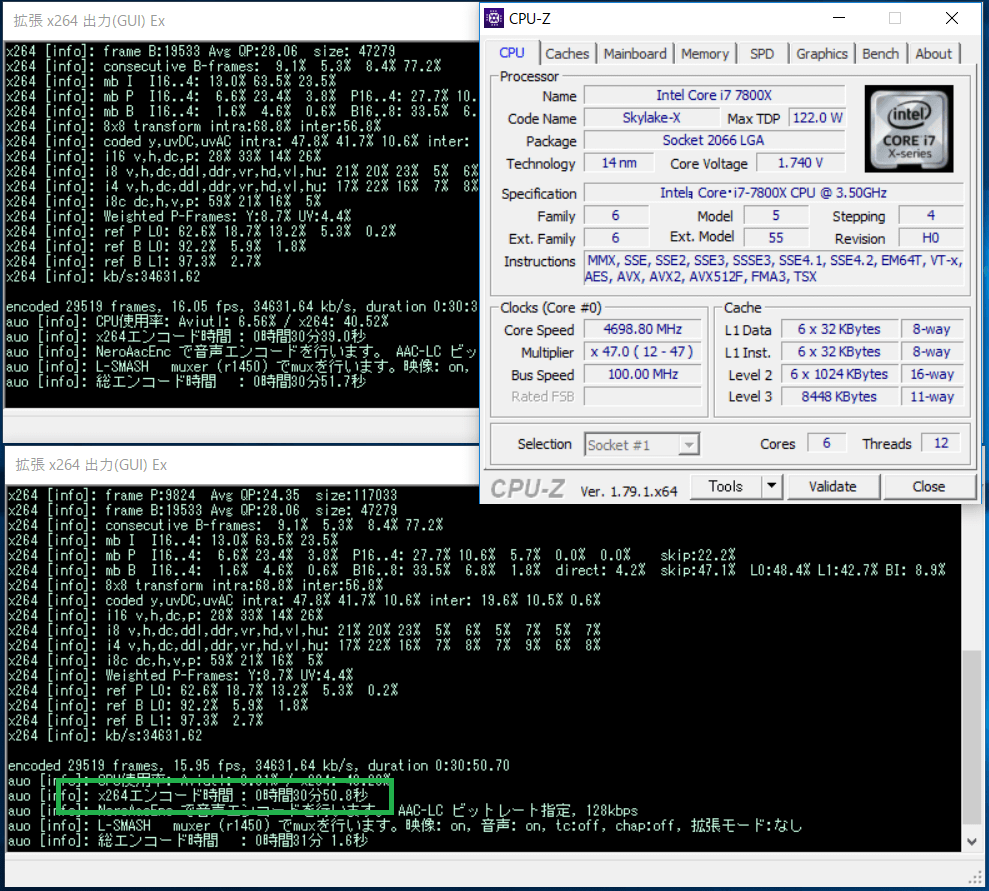
Task: Click the Intel Core i7 X-series logo
Action: coord(908,129)
